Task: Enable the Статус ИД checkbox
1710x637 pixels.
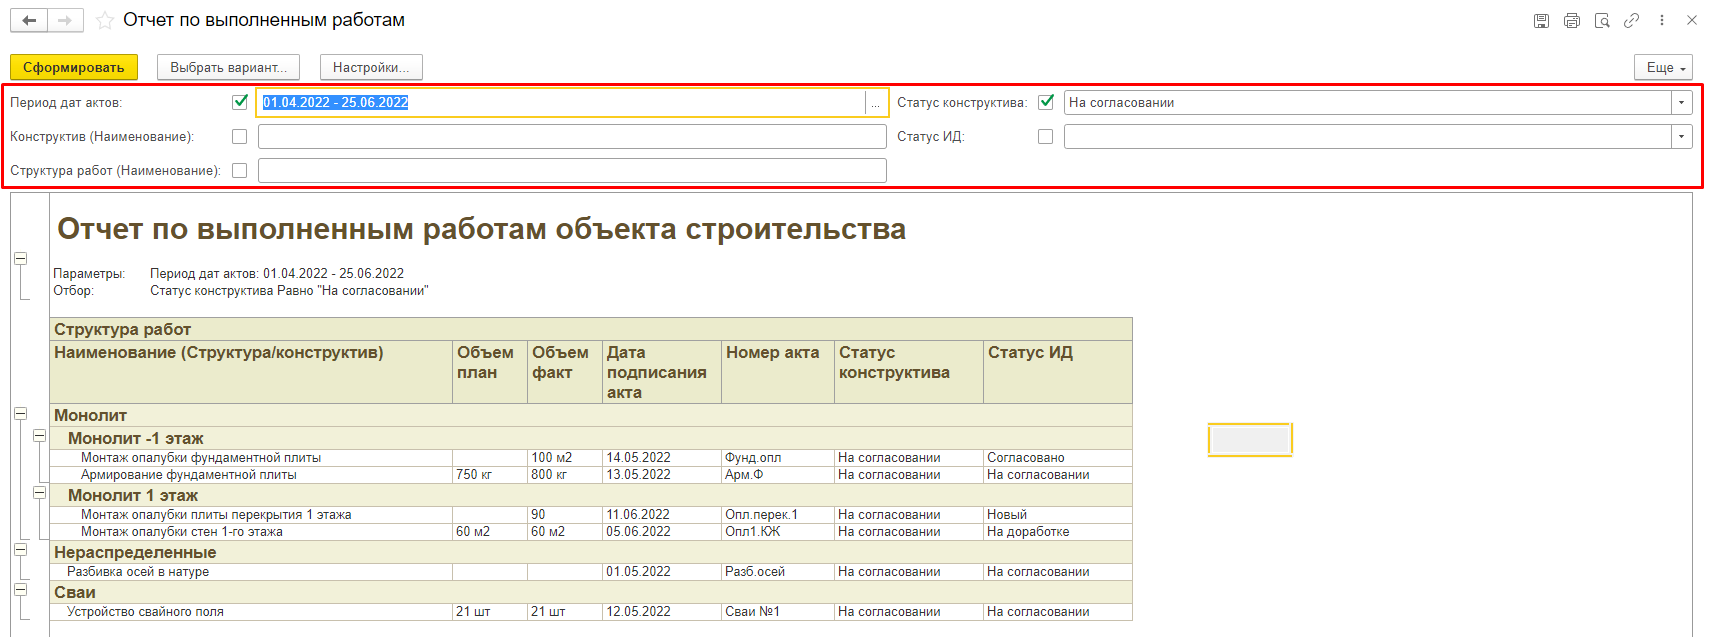Action: (x=1045, y=136)
